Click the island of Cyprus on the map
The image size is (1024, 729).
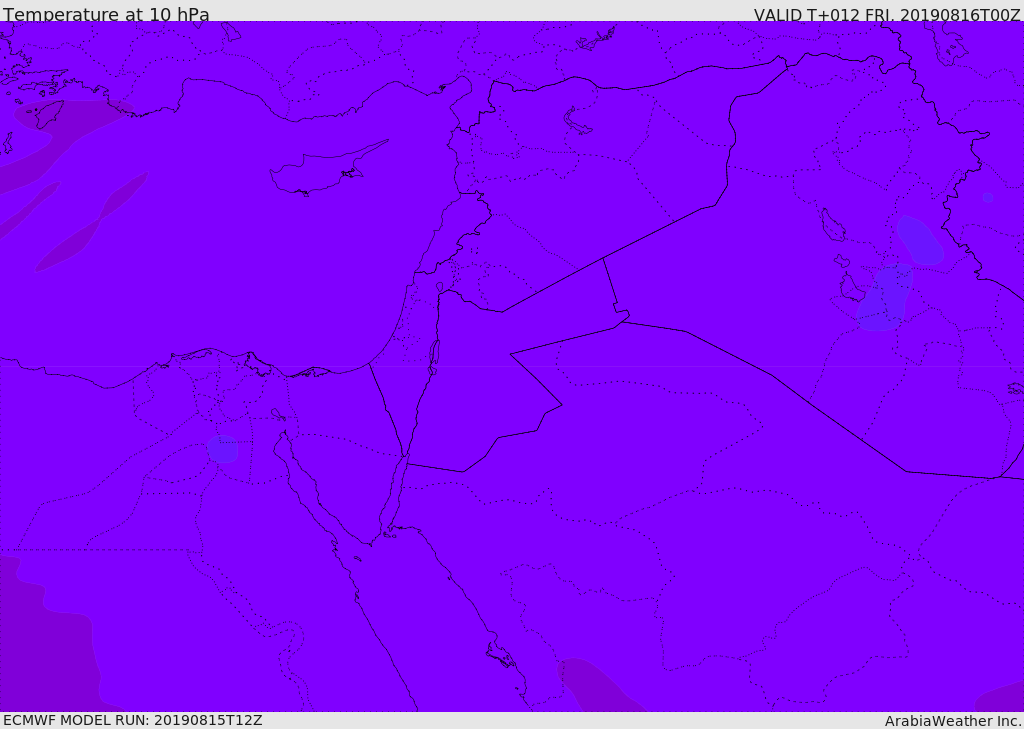[327, 170]
